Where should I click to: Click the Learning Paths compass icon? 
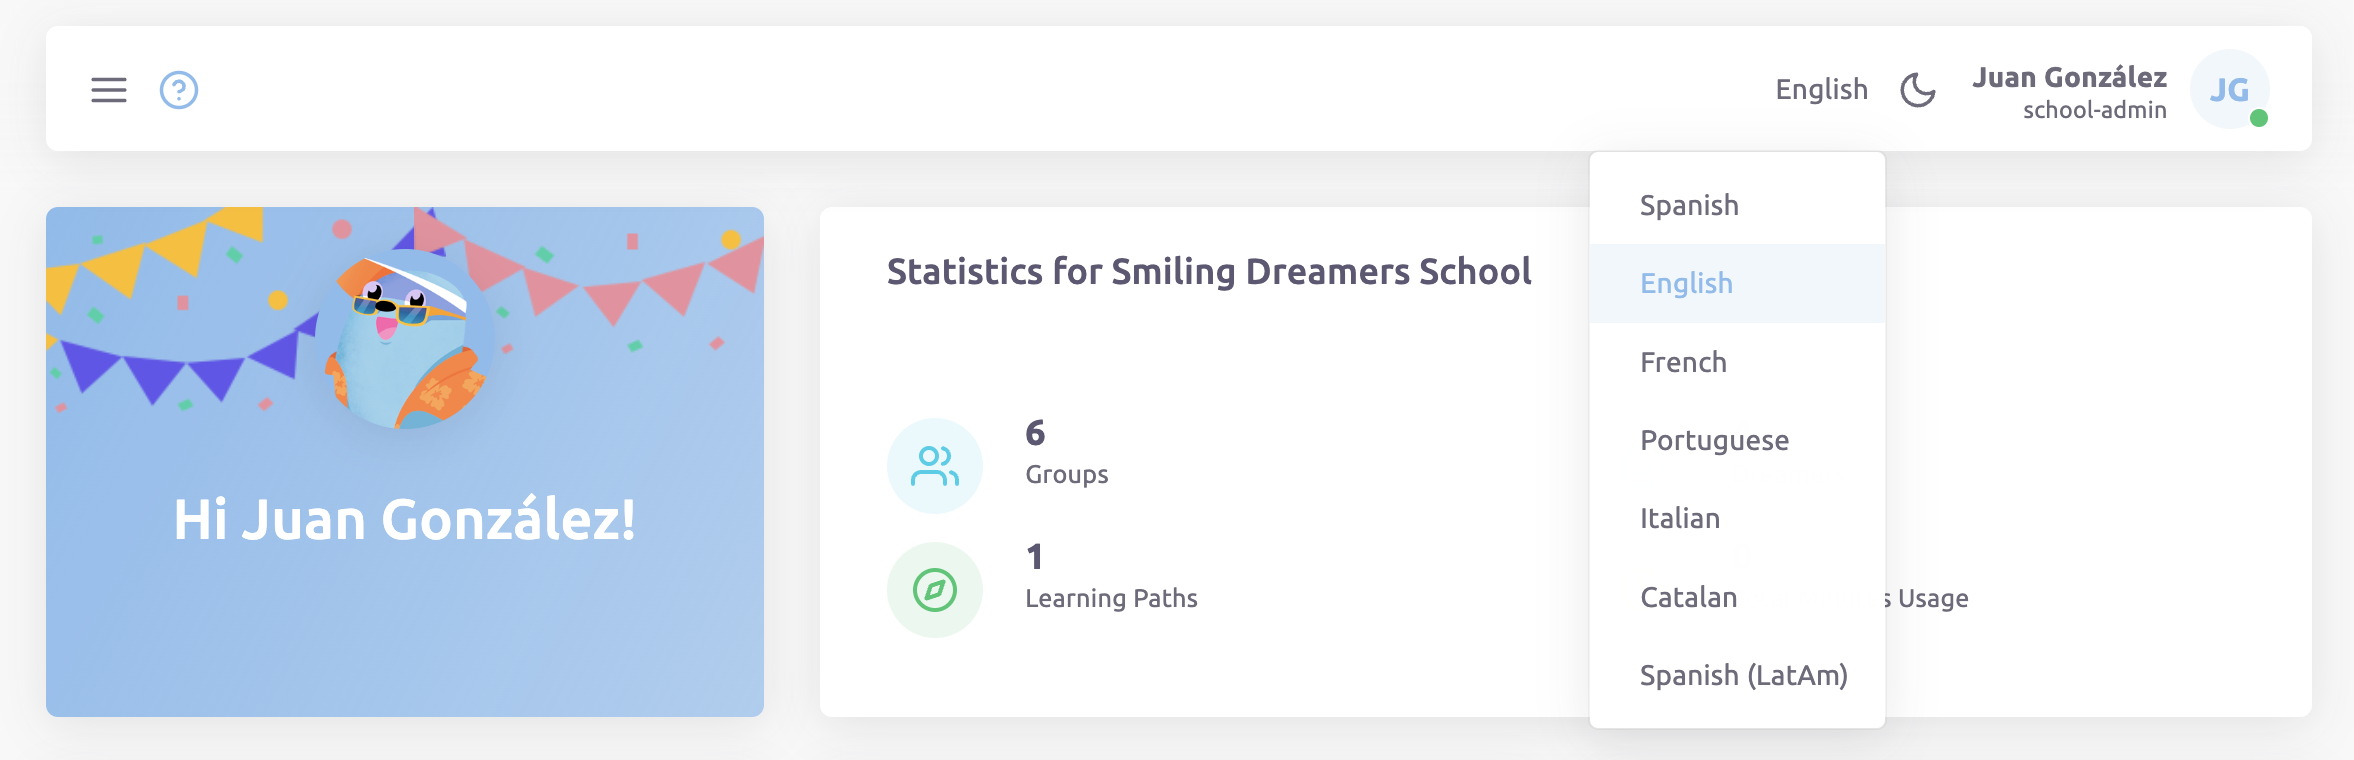click(x=935, y=590)
